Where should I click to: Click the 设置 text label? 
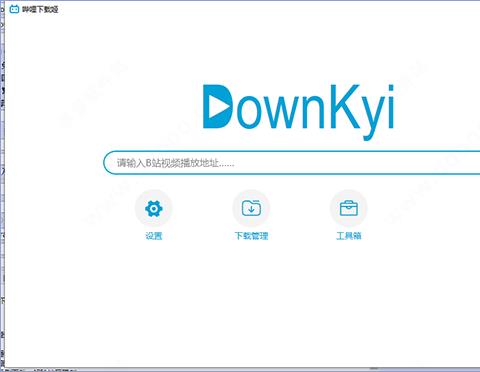pyautogui.click(x=154, y=236)
